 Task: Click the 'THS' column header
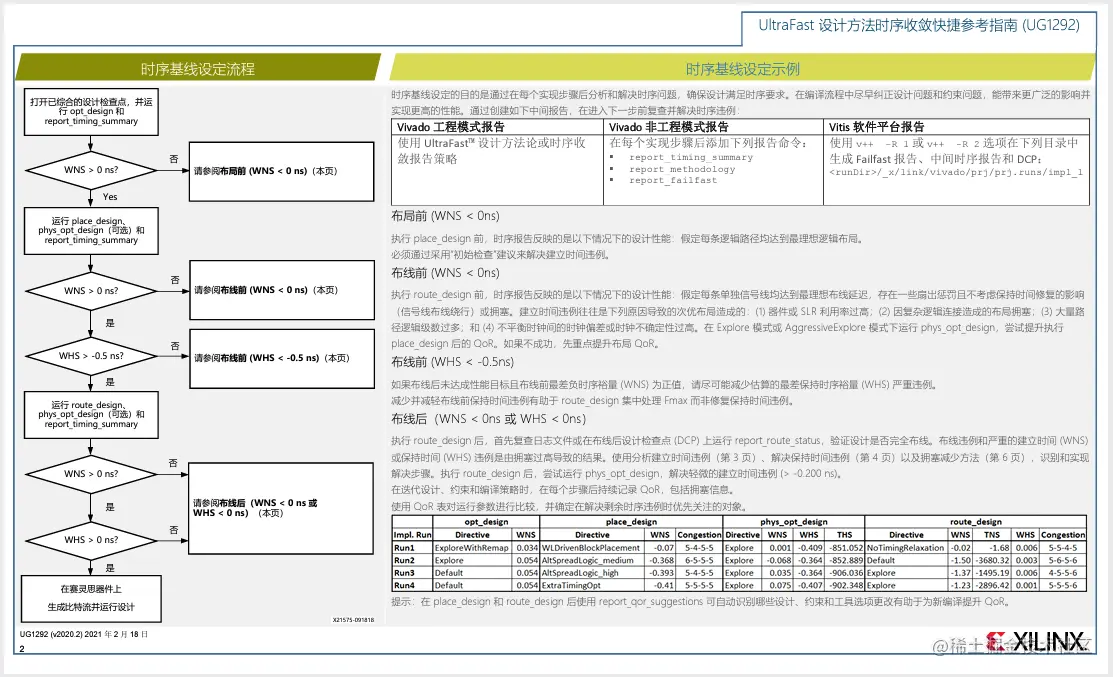tap(845, 534)
